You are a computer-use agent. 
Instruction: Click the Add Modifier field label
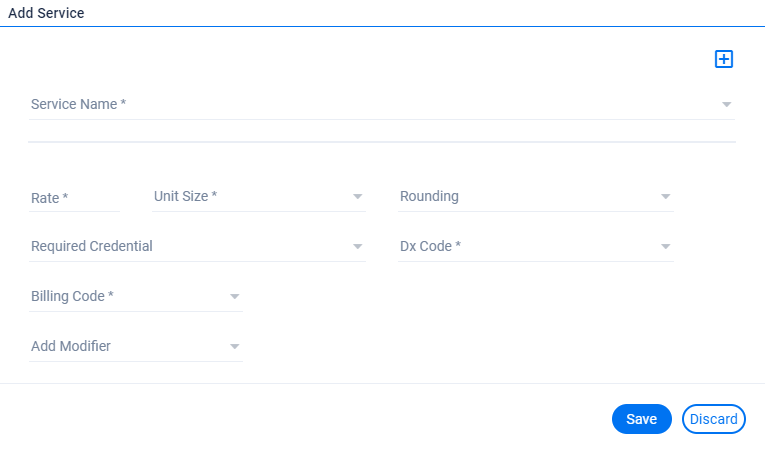click(71, 346)
